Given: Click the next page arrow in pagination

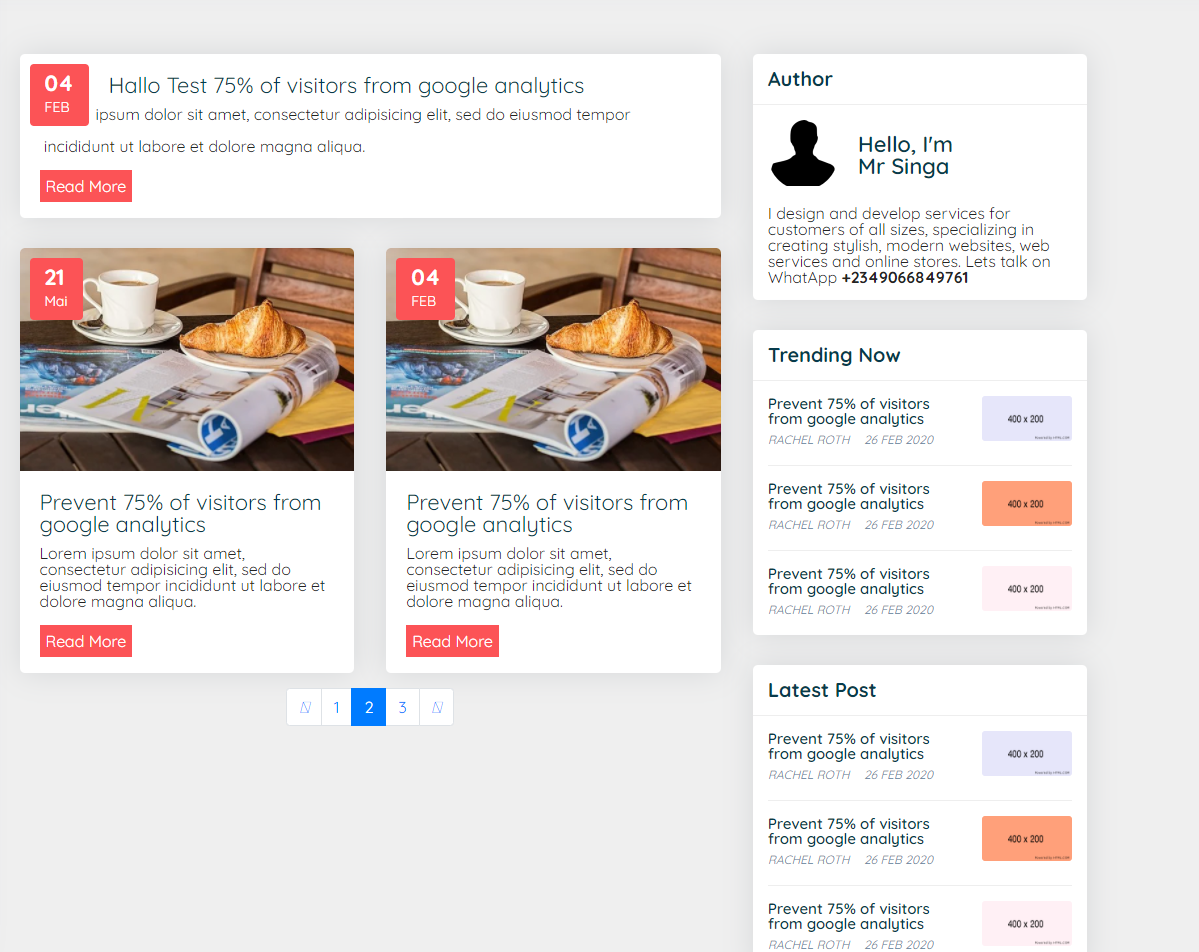Looking at the screenshot, I should click(437, 708).
